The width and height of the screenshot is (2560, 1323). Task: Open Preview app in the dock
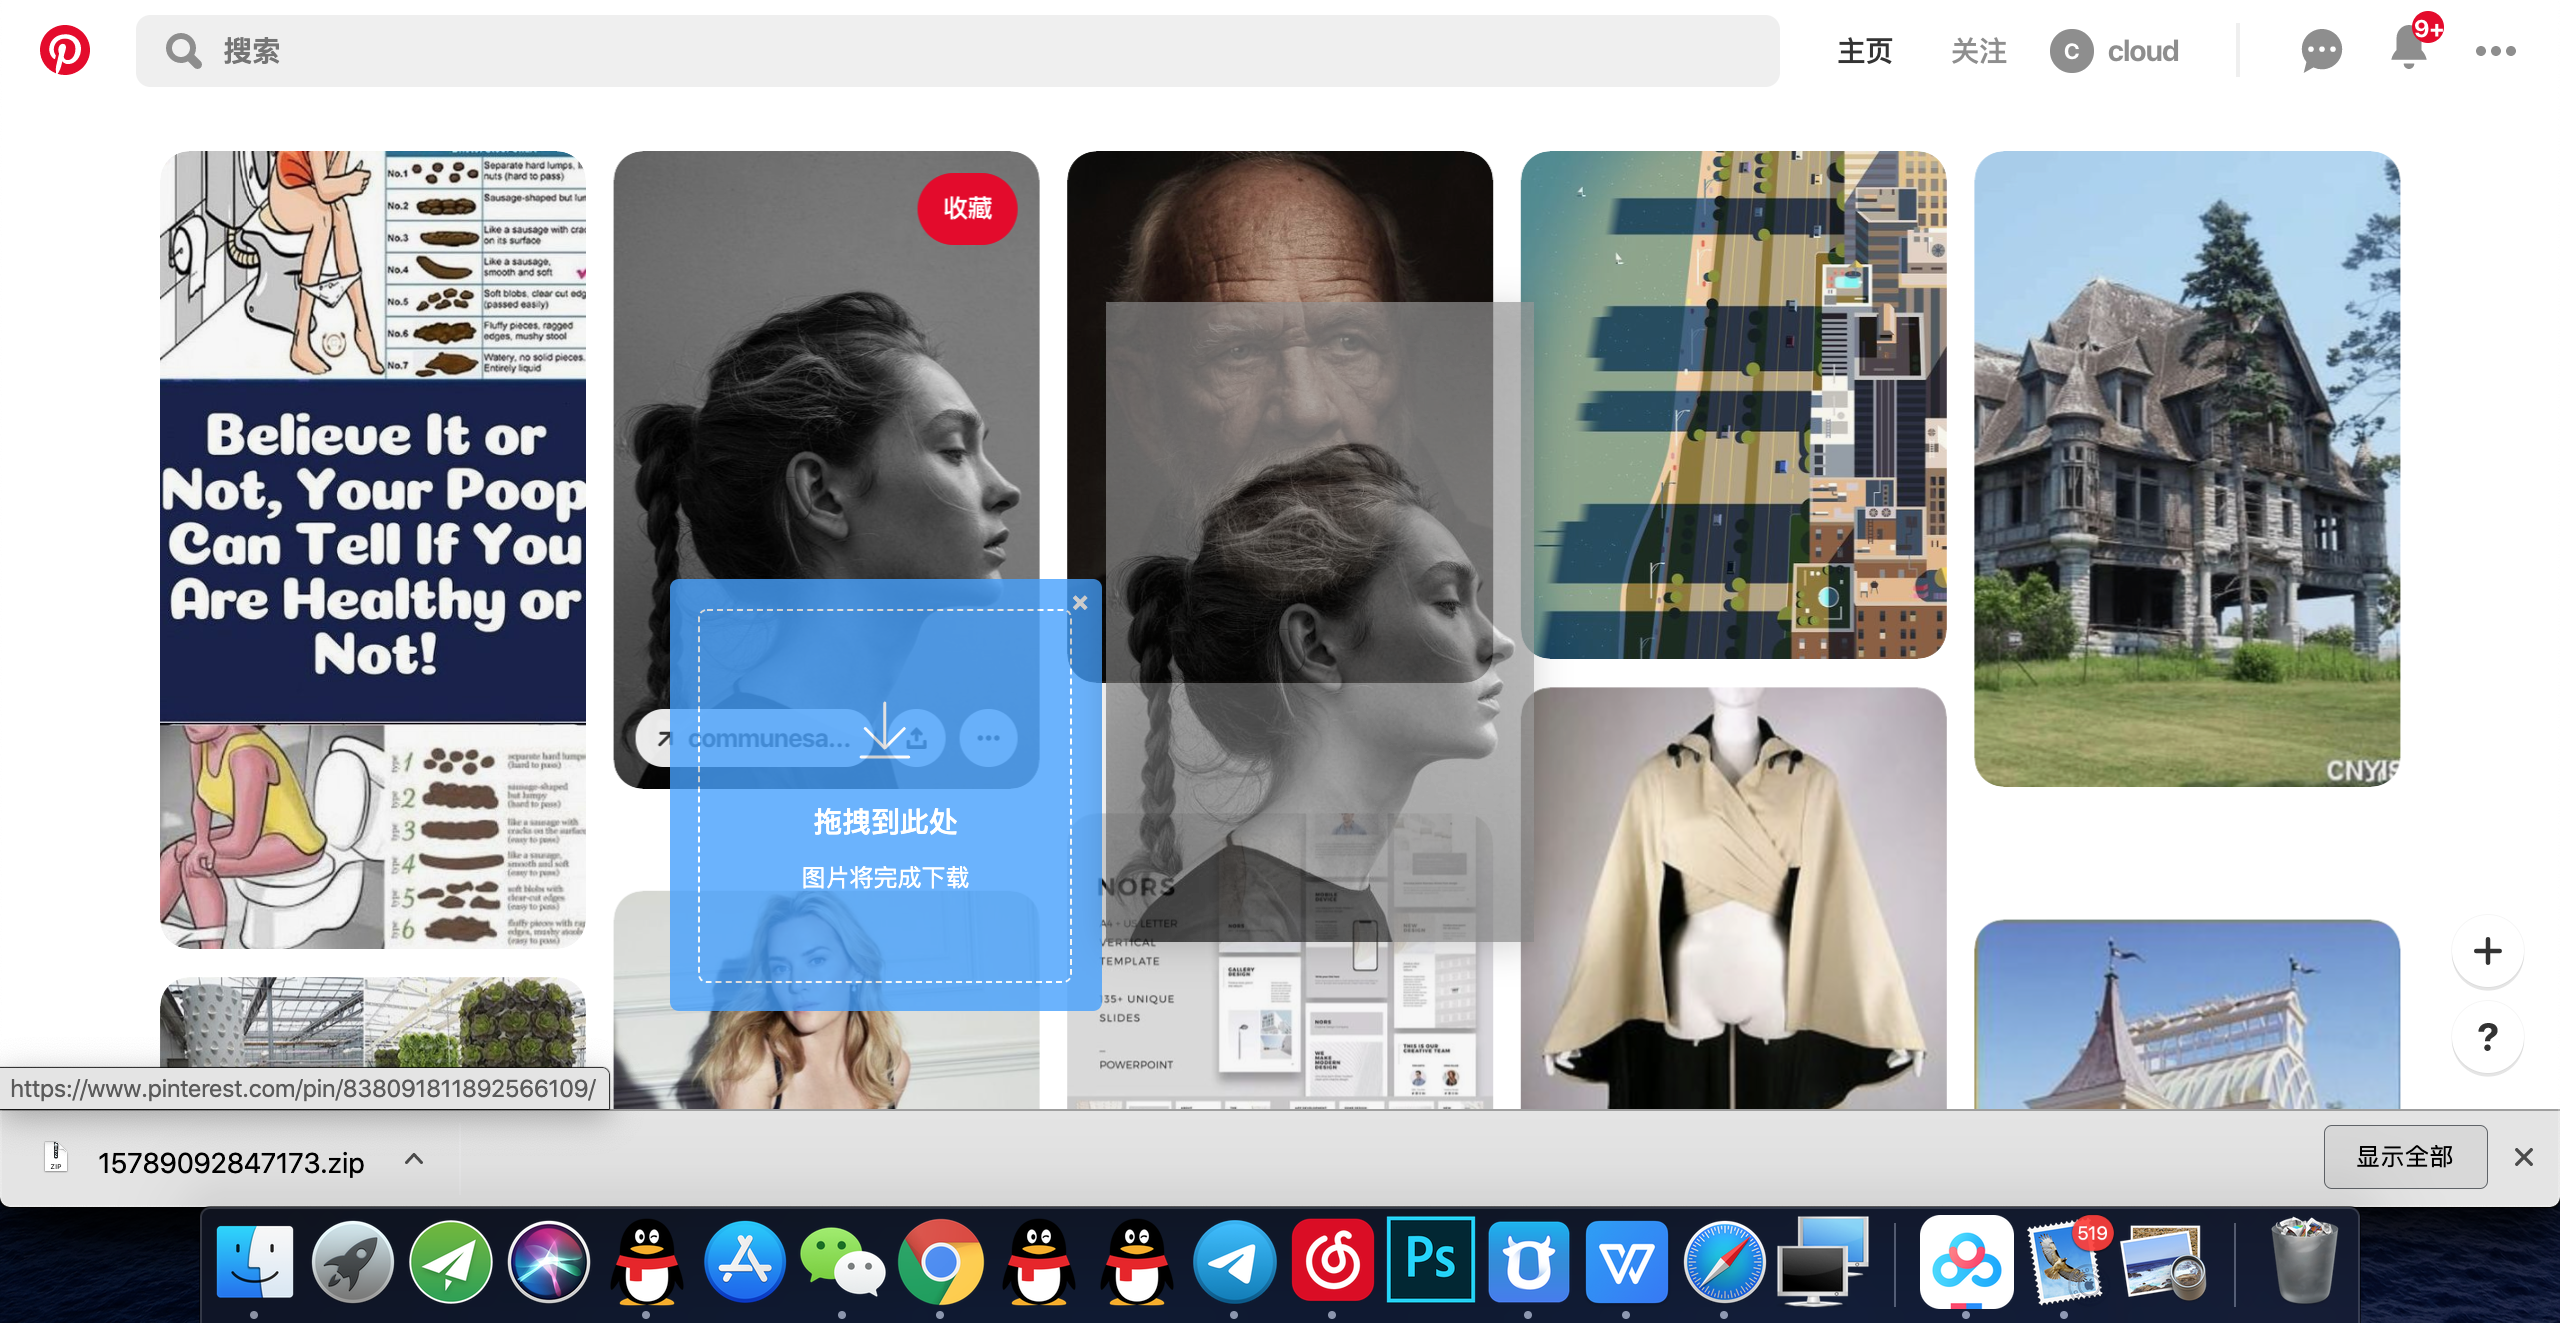coord(2164,1263)
